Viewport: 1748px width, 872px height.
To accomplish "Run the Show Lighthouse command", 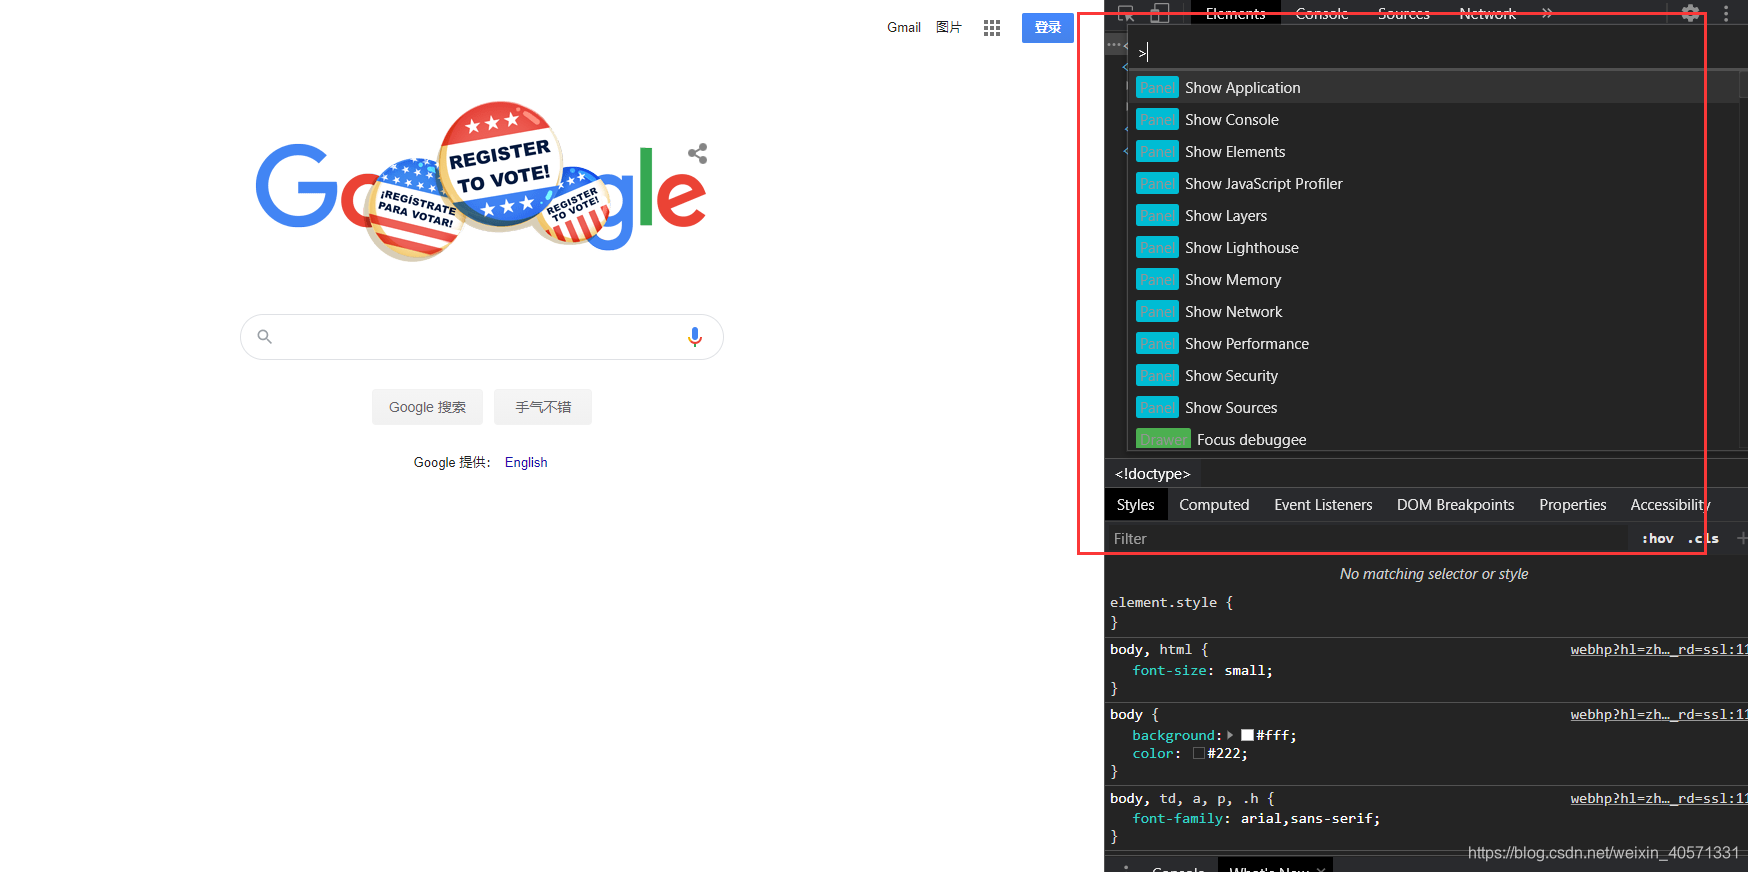I will [x=1432, y=248].
